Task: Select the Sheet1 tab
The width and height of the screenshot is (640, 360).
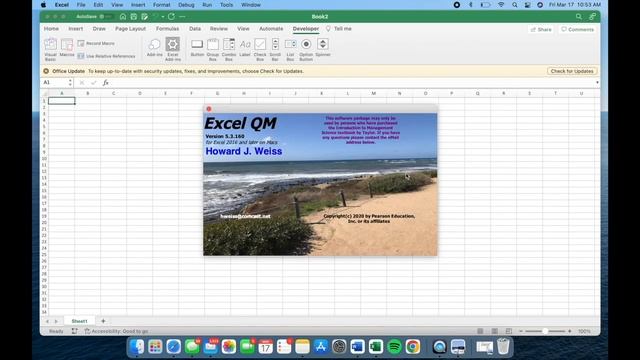Action: coord(80,321)
